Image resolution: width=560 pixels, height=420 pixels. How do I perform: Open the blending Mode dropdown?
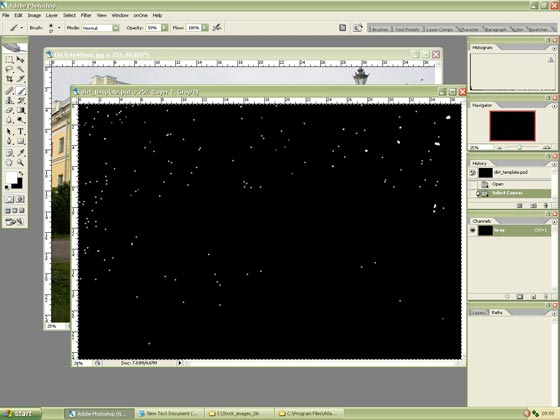pyautogui.click(x=116, y=28)
